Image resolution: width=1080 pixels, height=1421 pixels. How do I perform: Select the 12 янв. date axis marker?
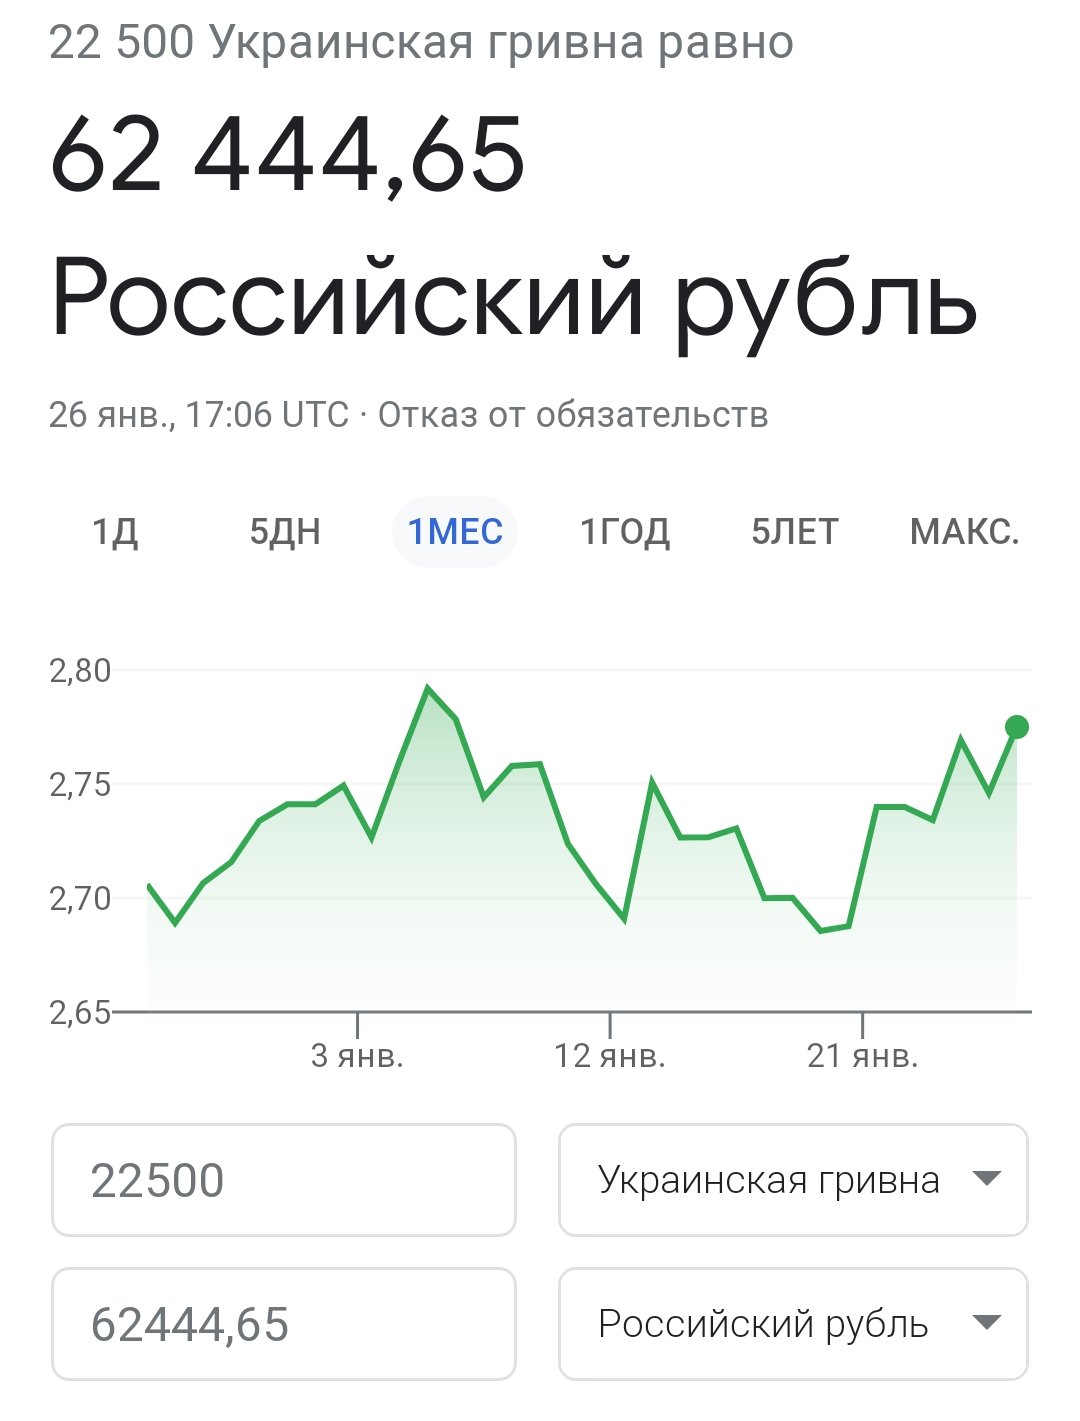tap(610, 1056)
